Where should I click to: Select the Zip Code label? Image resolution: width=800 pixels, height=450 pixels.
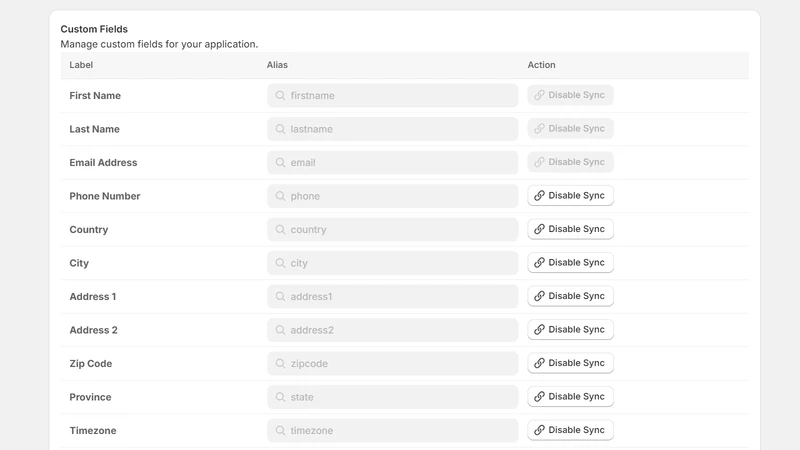tap(91, 363)
